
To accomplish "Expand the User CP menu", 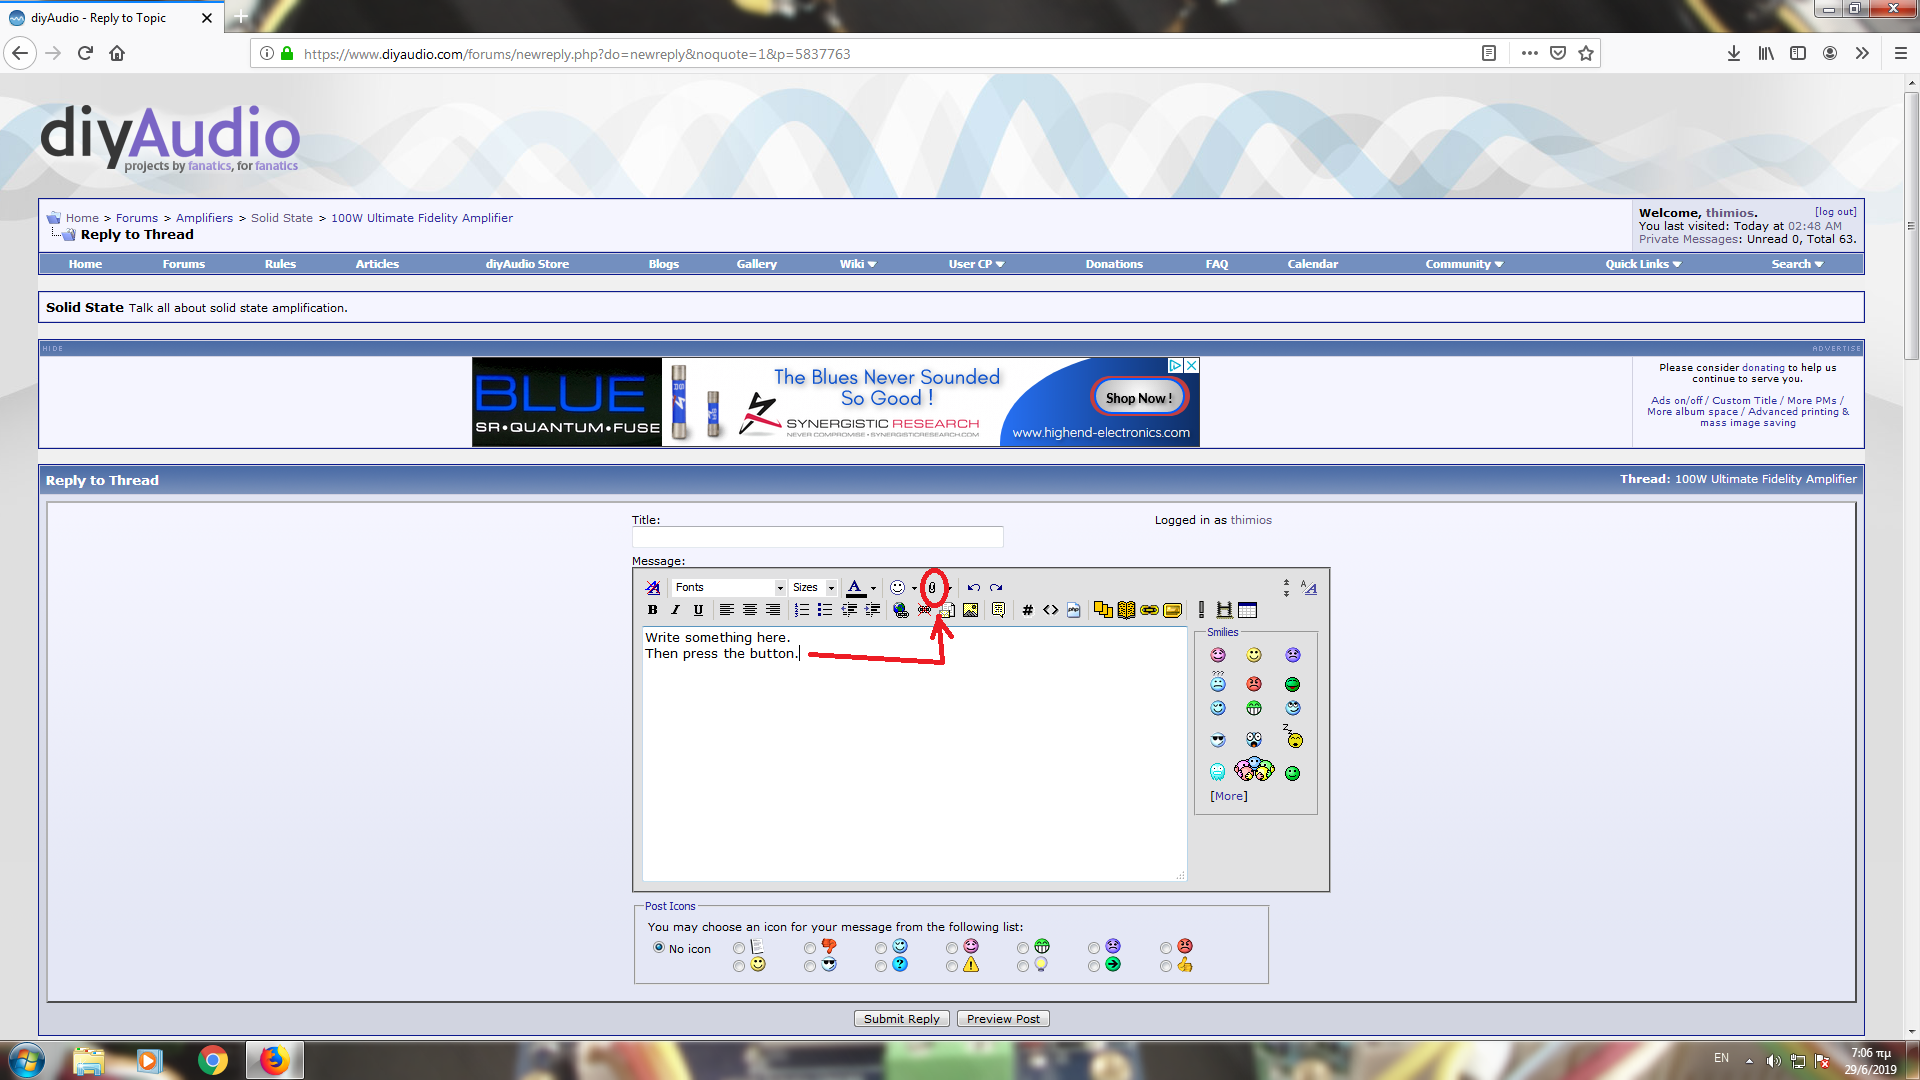I will tap(976, 264).
